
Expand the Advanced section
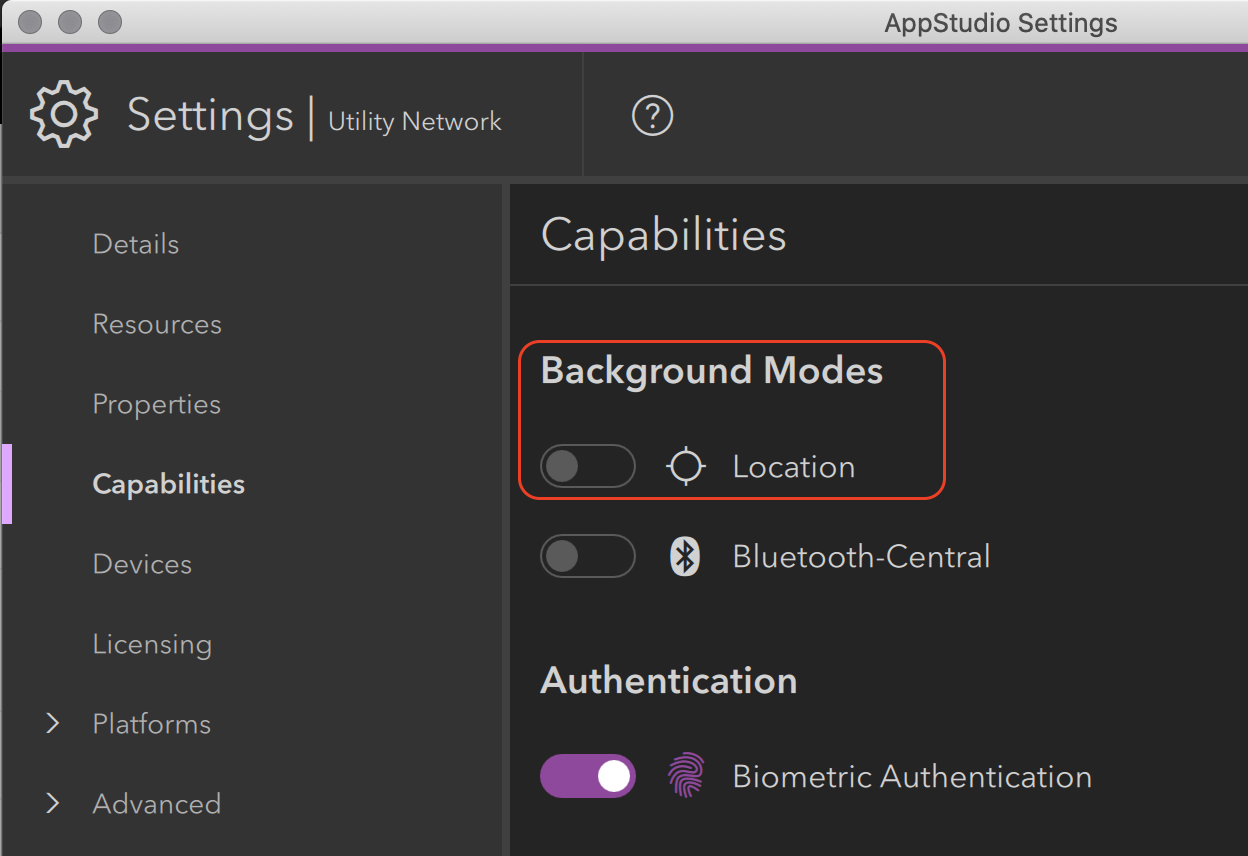tap(53, 804)
